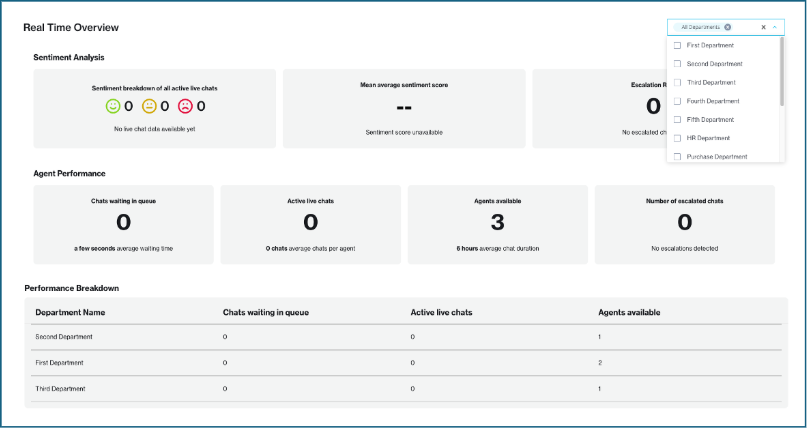The height and width of the screenshot is (431, 809).
Task: Select the Fifth Department checkbox
Action: (x=677, y=119)
